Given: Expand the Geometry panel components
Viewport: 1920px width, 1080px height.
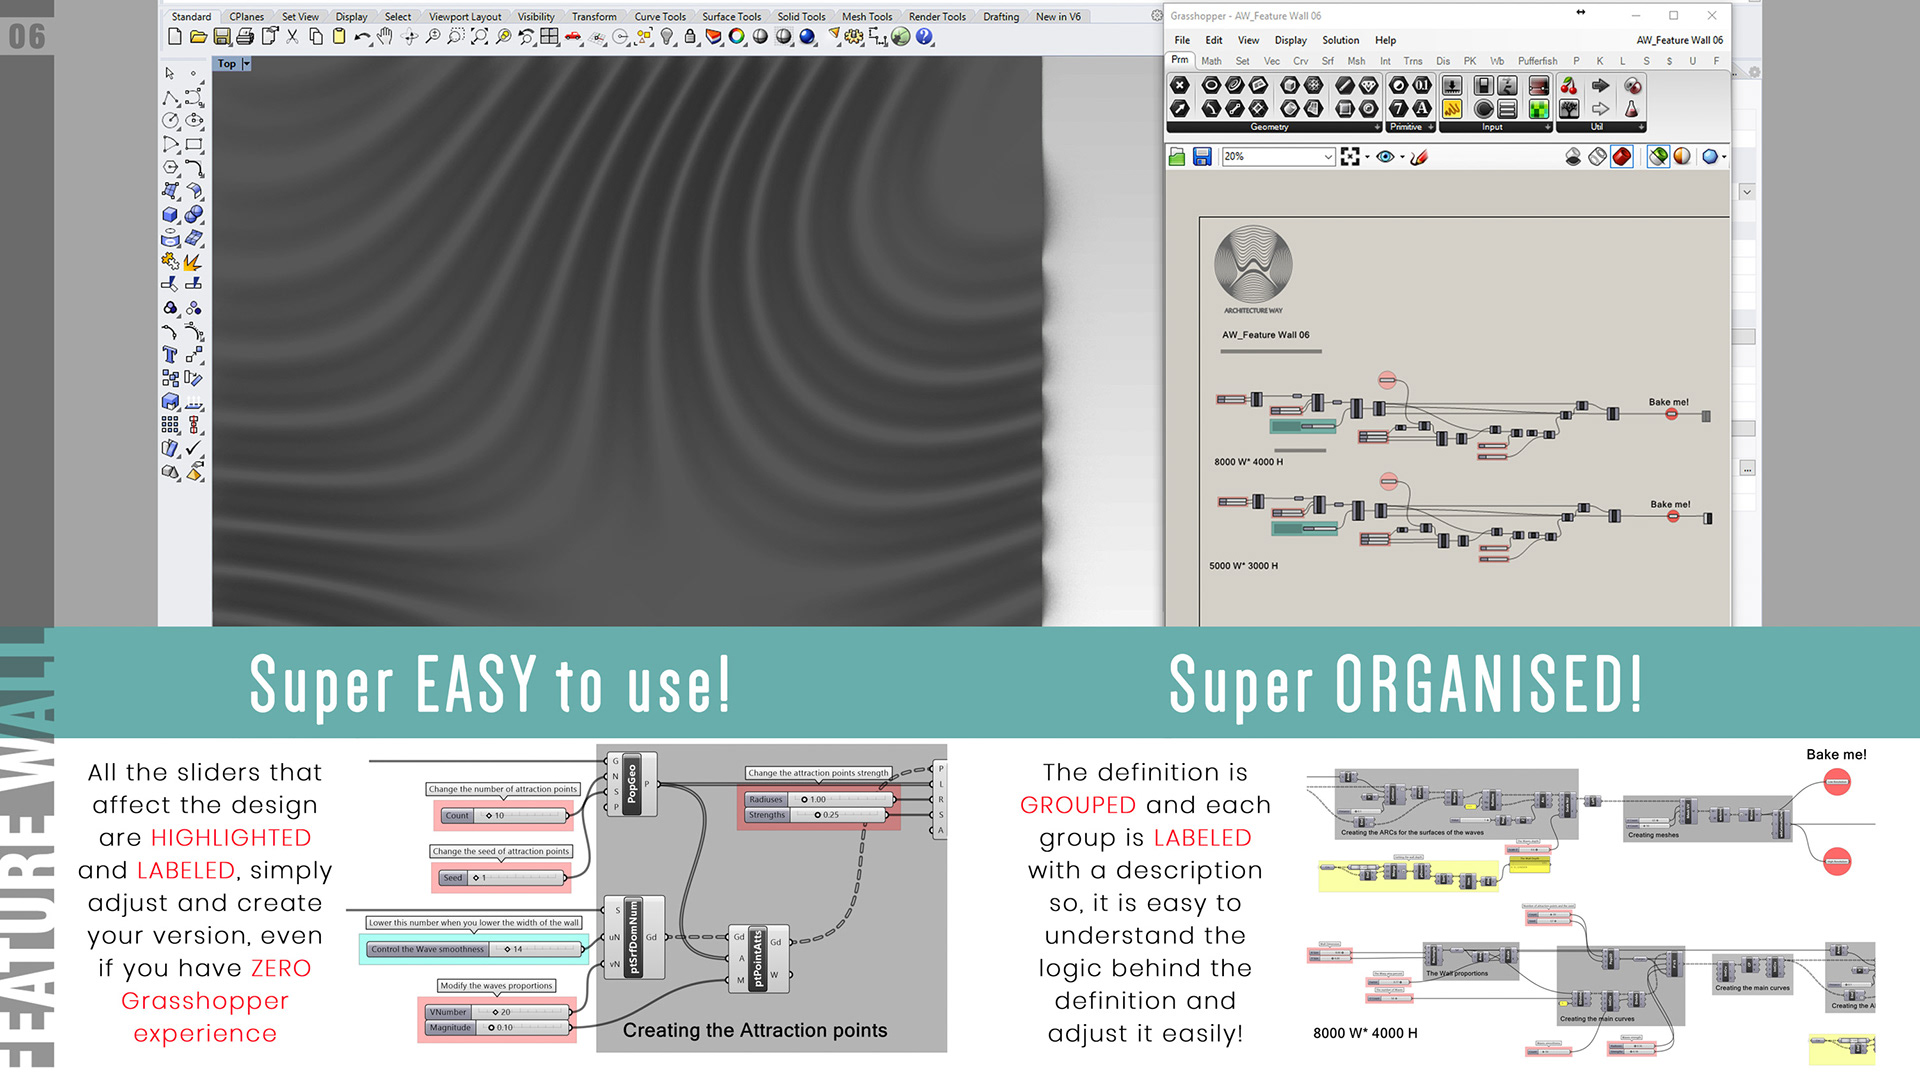Looking at the screenshot, I should click(1377, 127).
